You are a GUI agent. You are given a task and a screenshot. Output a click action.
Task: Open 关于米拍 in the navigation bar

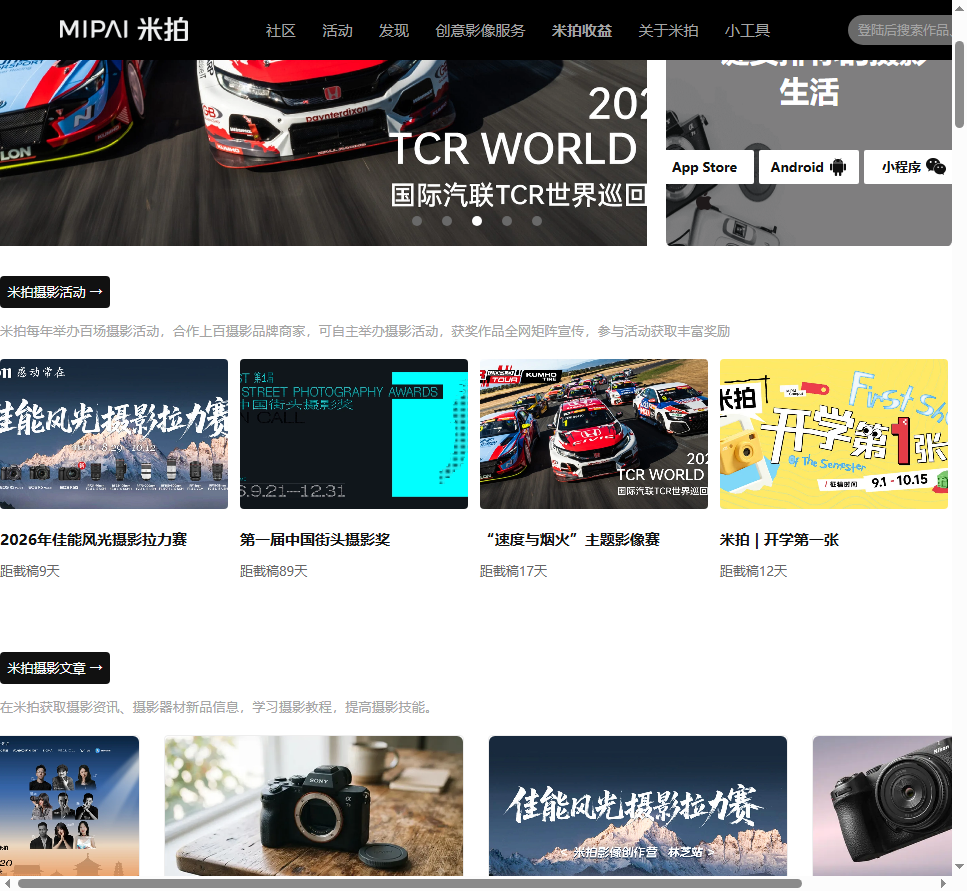[x=668, y=30]
